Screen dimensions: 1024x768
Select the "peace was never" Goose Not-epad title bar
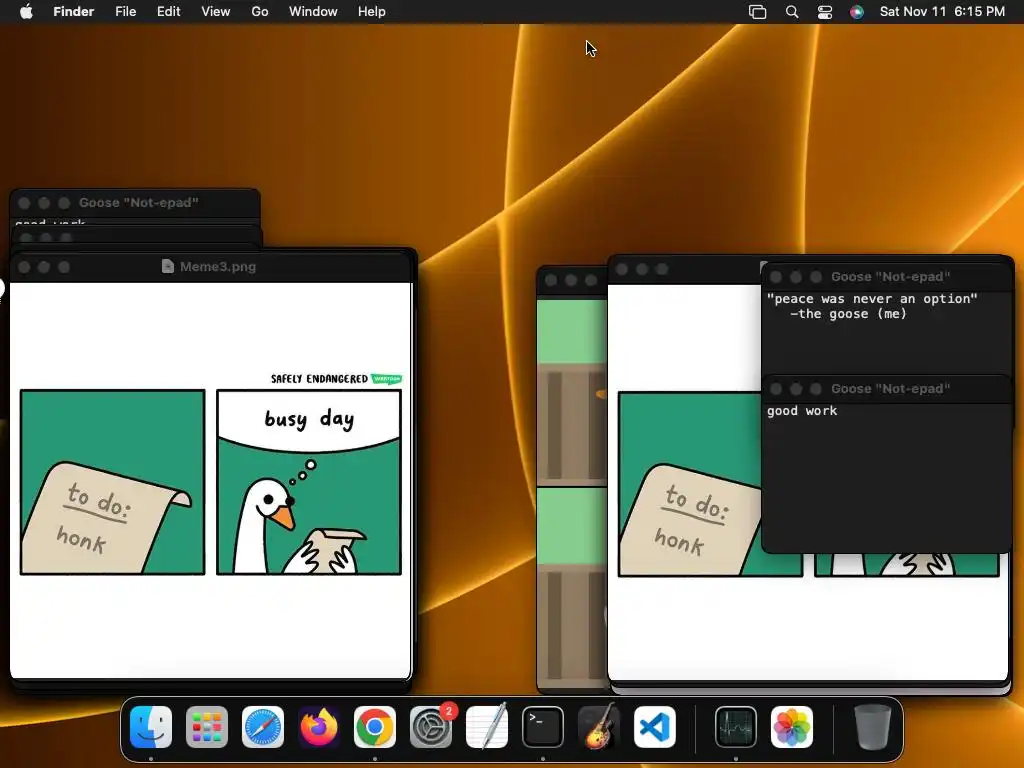(x=887, y=277)
